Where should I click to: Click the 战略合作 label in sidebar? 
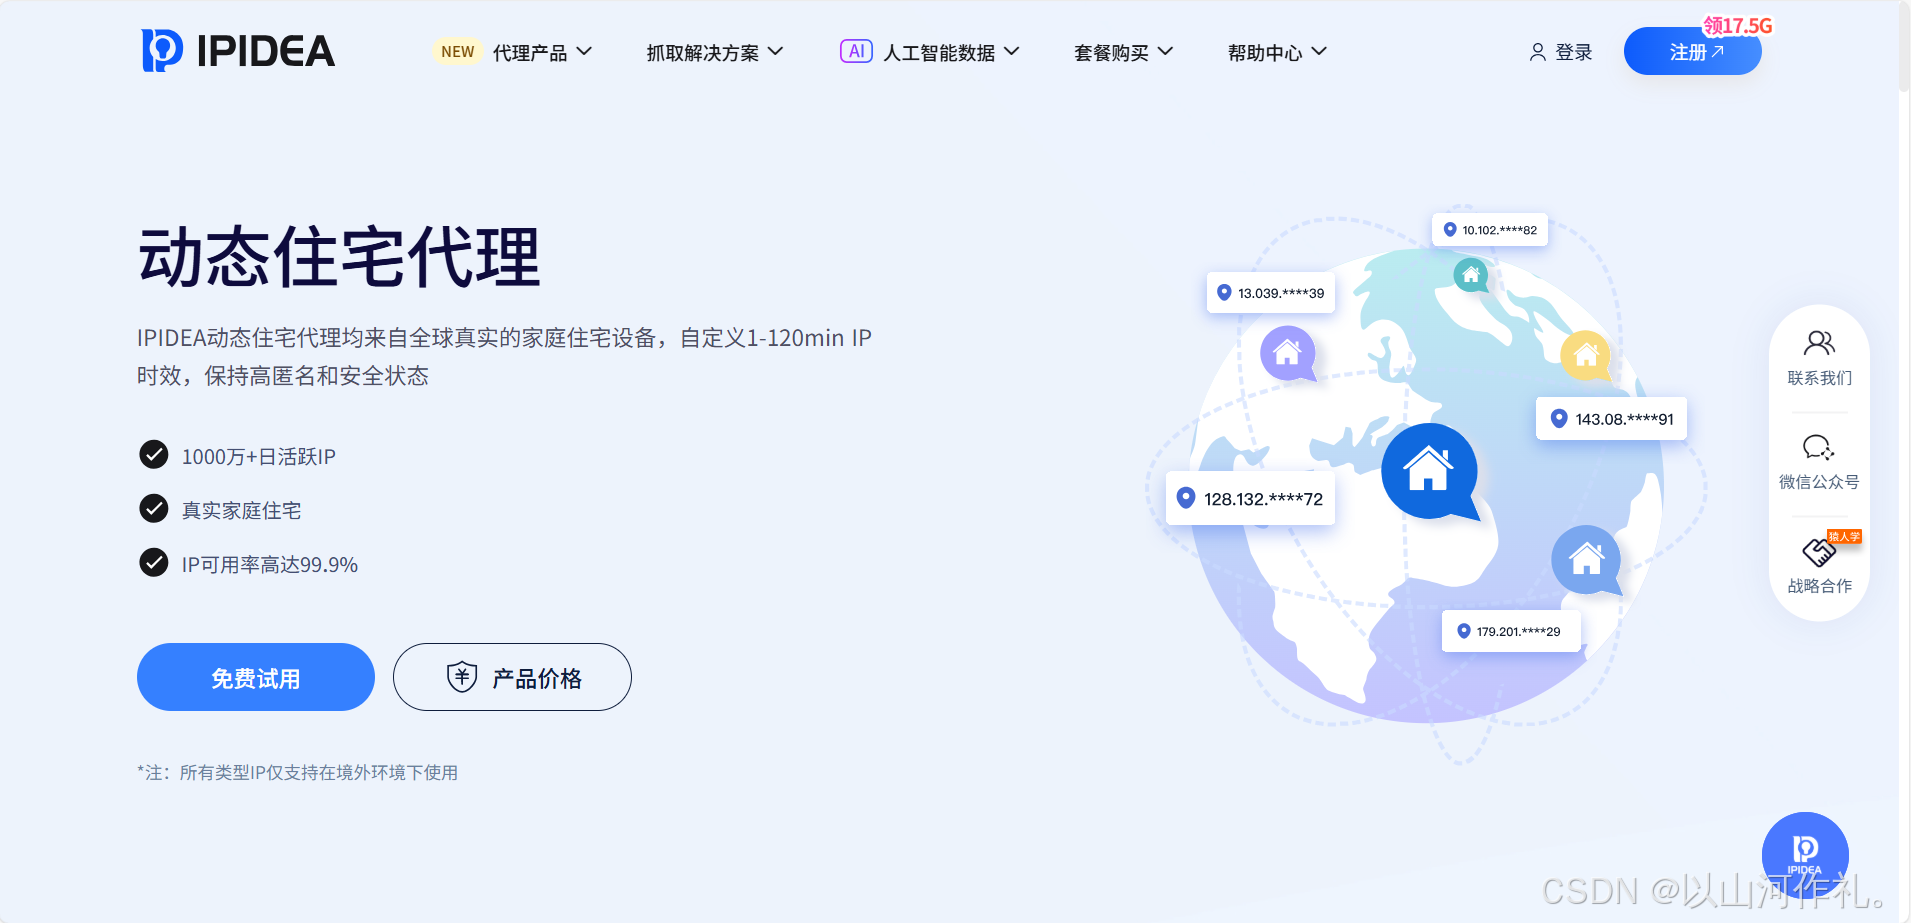pyautogui.click(x=1819, y=586)
